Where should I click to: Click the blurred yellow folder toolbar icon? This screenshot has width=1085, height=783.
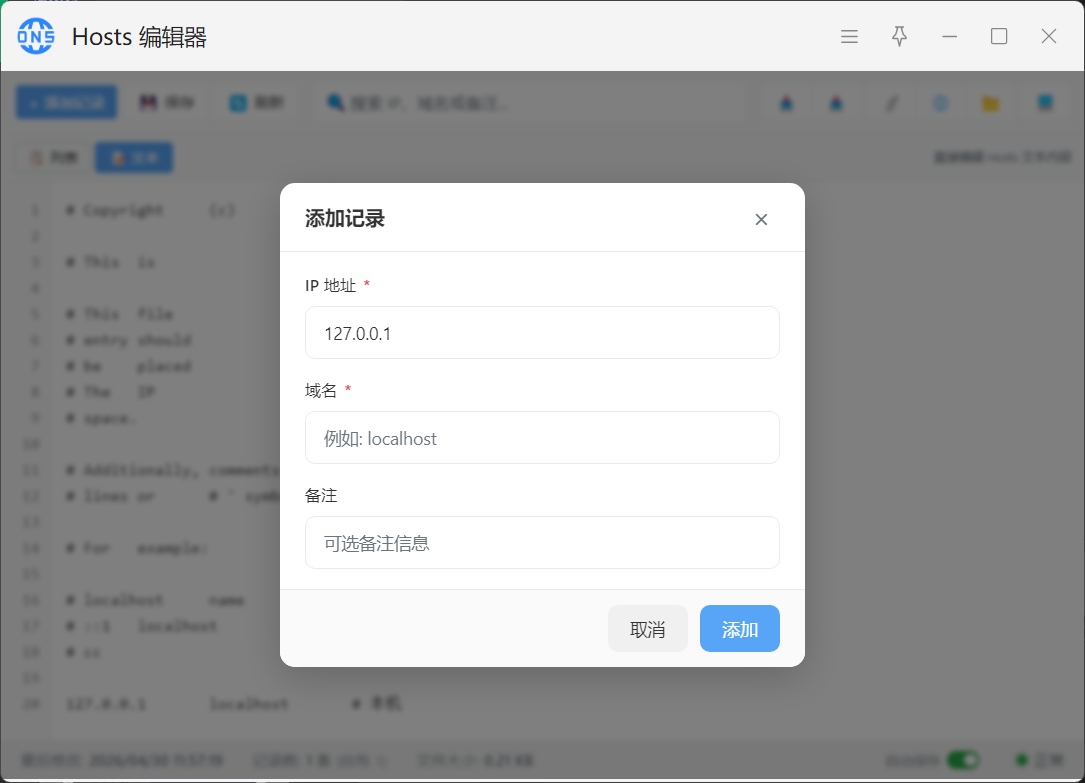tap(991, 104)
